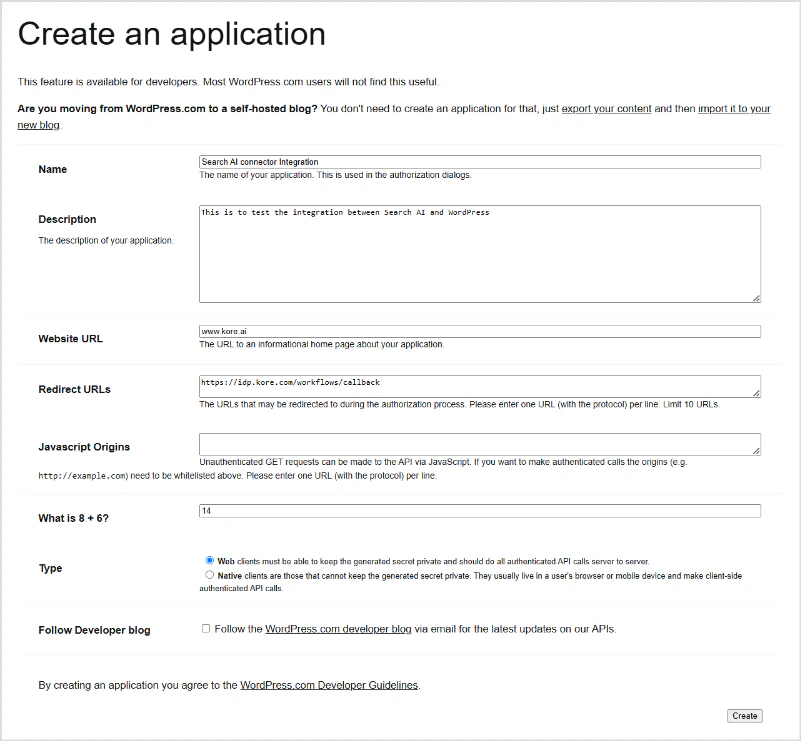Click the Javascript Origins resize handle
This screenshot has height=741, width=801.
click(x=757, y=451)
